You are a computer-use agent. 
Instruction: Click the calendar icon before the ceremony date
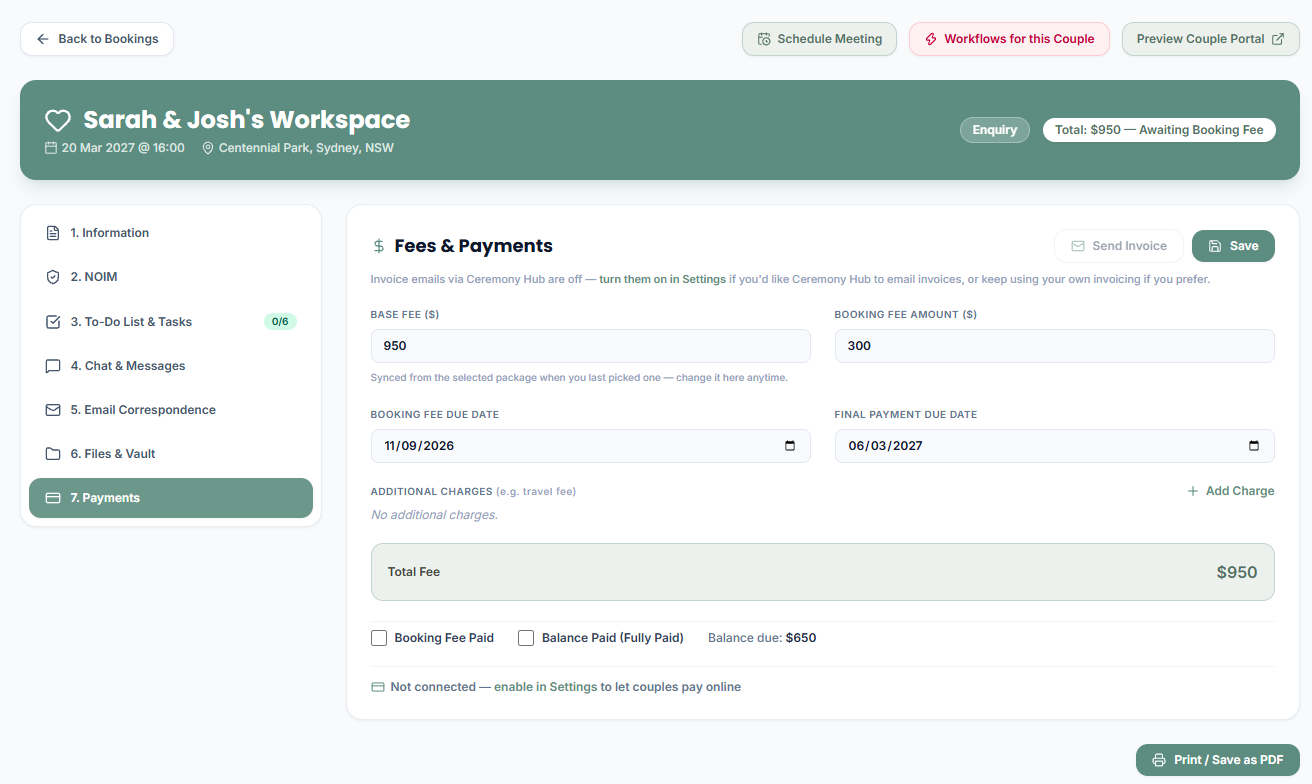pyautogui.click(x=51, y=148)
